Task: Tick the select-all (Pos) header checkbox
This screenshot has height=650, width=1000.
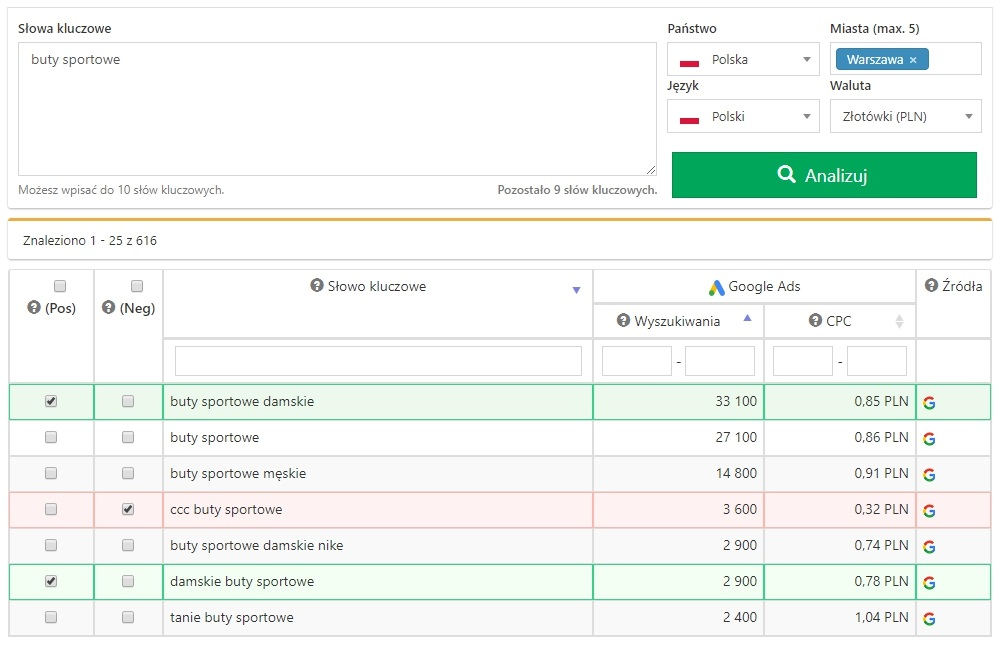Action: pyautogui.click(x=60, y=286)
